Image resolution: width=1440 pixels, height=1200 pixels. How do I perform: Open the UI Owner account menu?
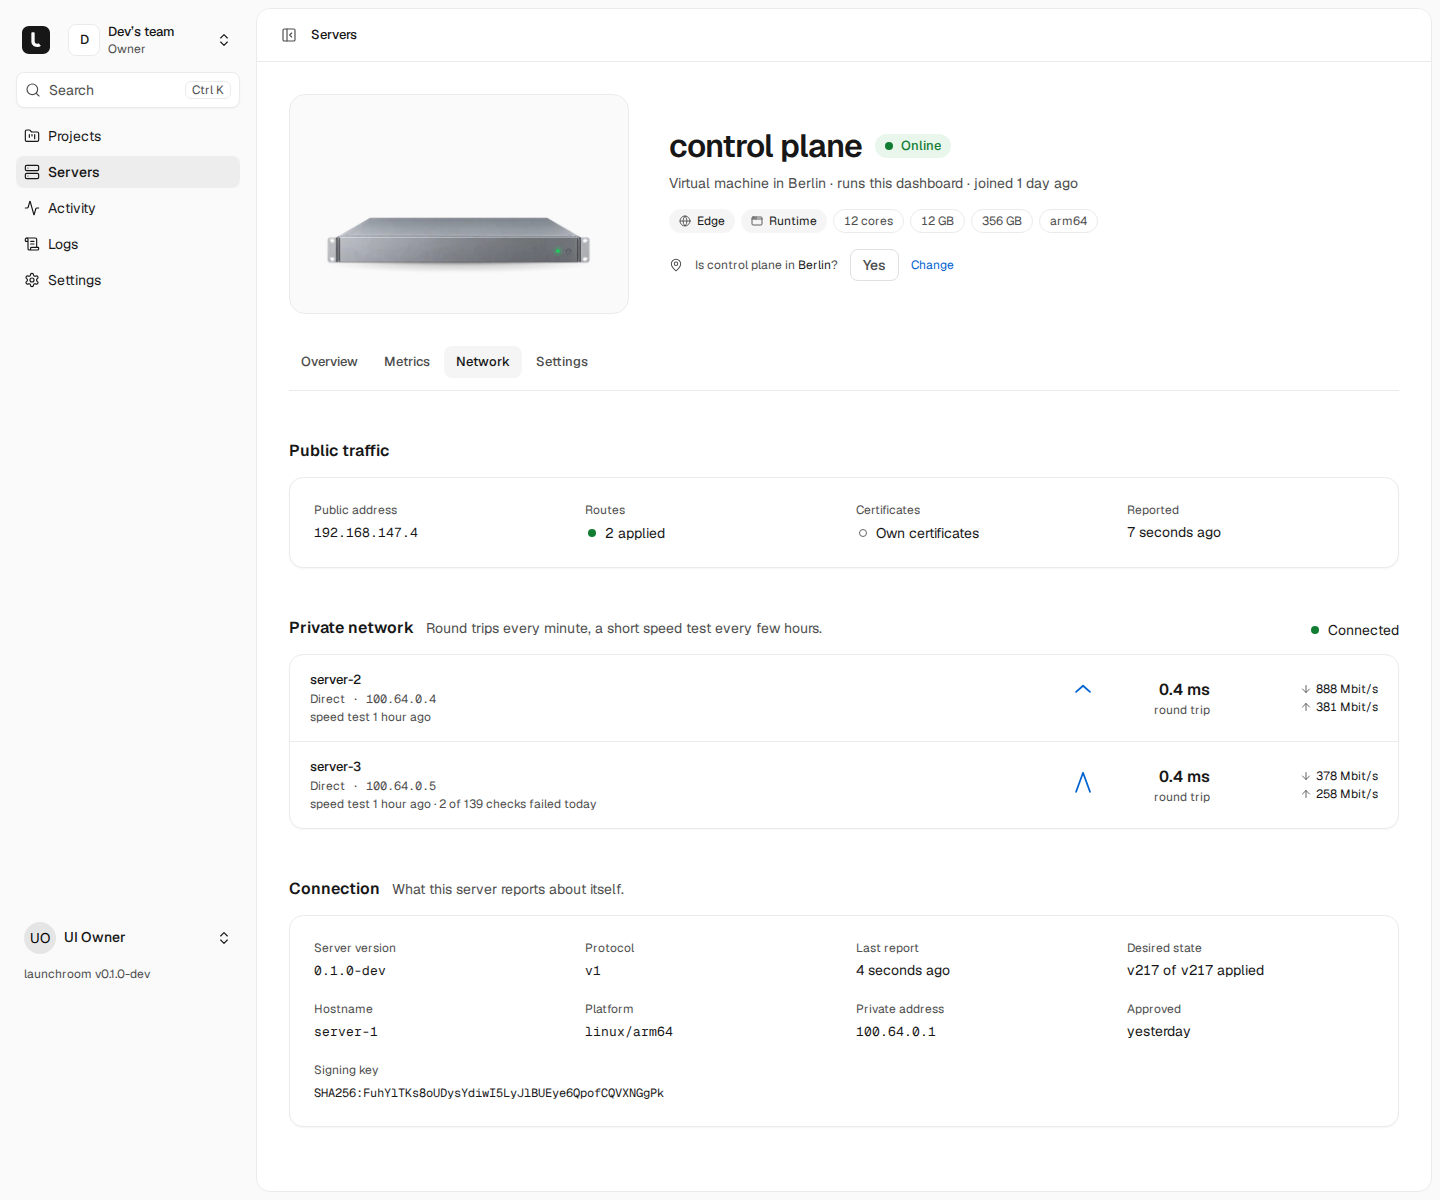click(128, 938)
